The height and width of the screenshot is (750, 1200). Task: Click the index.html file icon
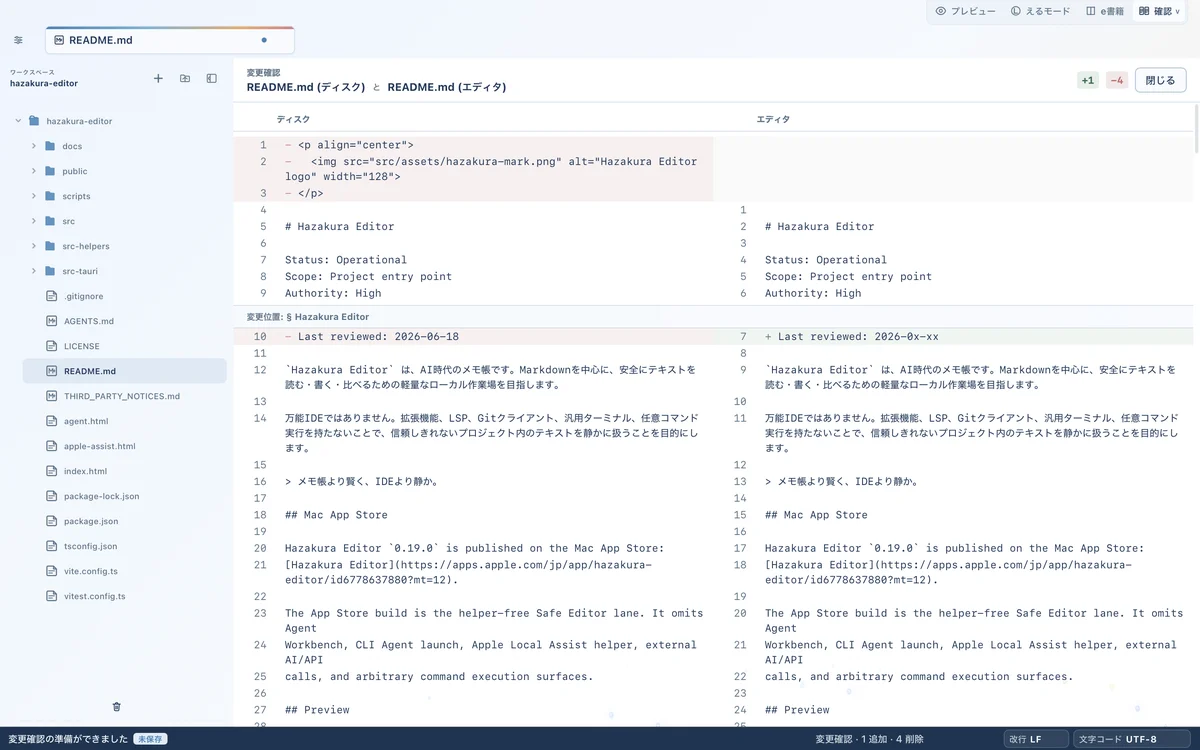[52, 471]
